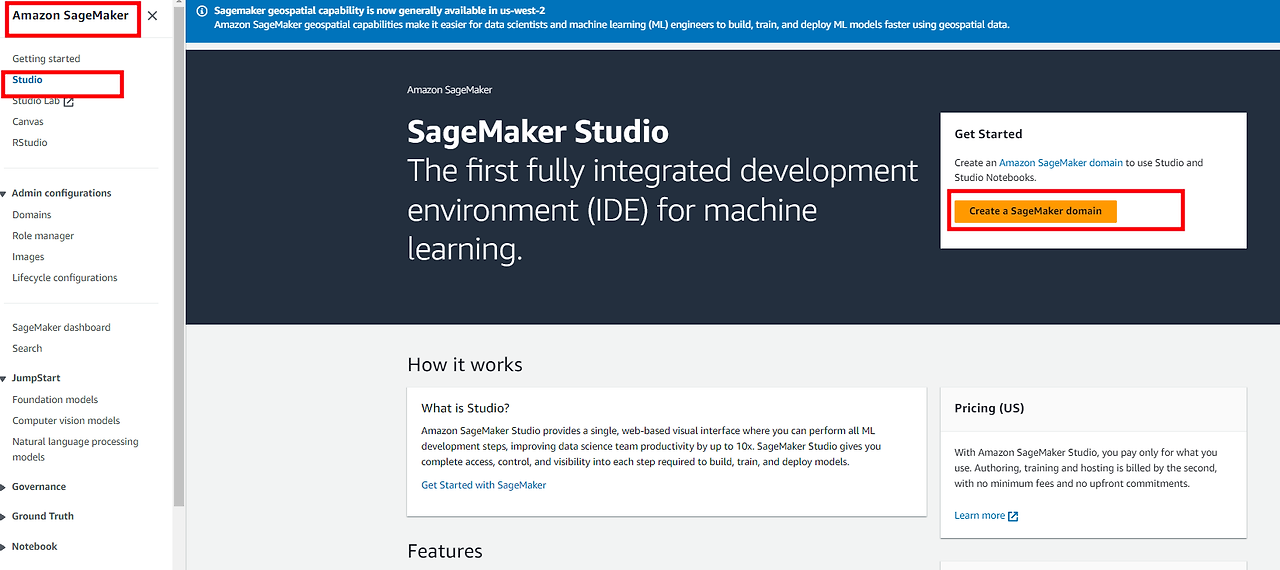1280x570 pixels.
Task: Click the What is Studio? card title
Action: (x=465, y=408)
